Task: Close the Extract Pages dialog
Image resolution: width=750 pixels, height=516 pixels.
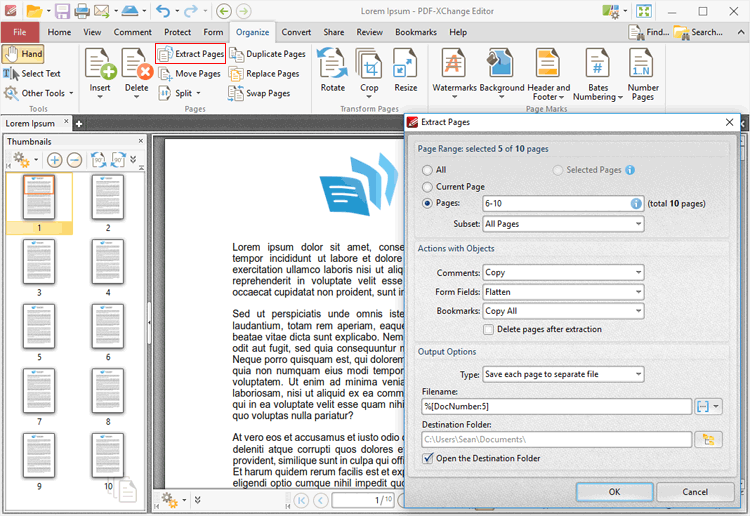Action: pyautogui.click(x=729, y=122)
